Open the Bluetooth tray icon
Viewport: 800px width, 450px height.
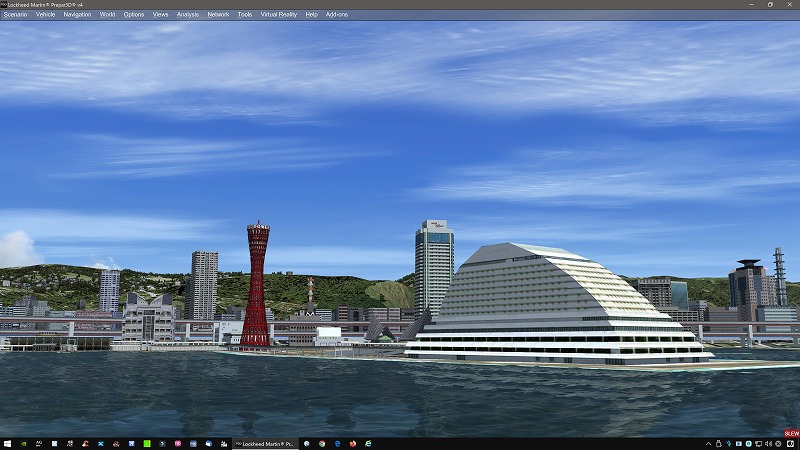pos(729,444)
